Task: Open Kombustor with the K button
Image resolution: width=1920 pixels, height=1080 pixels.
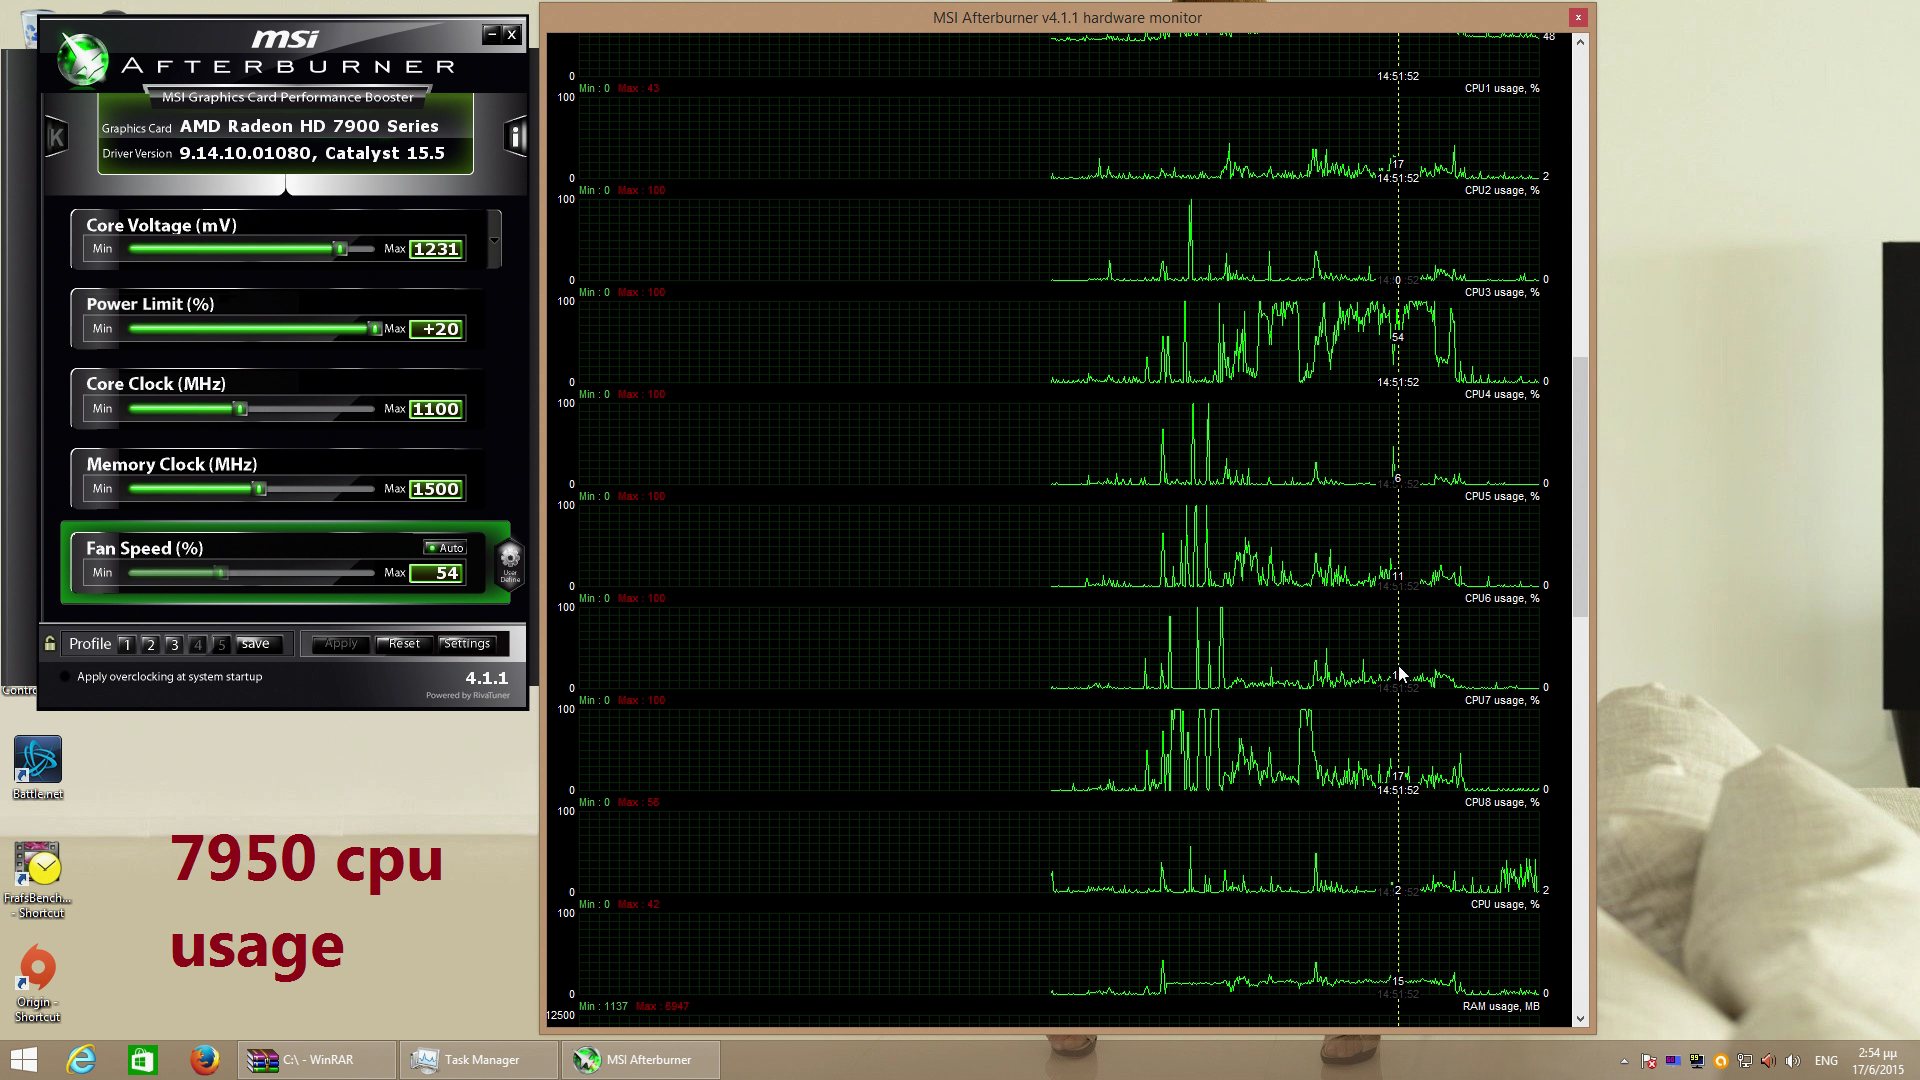Action: tap(56, 137)
